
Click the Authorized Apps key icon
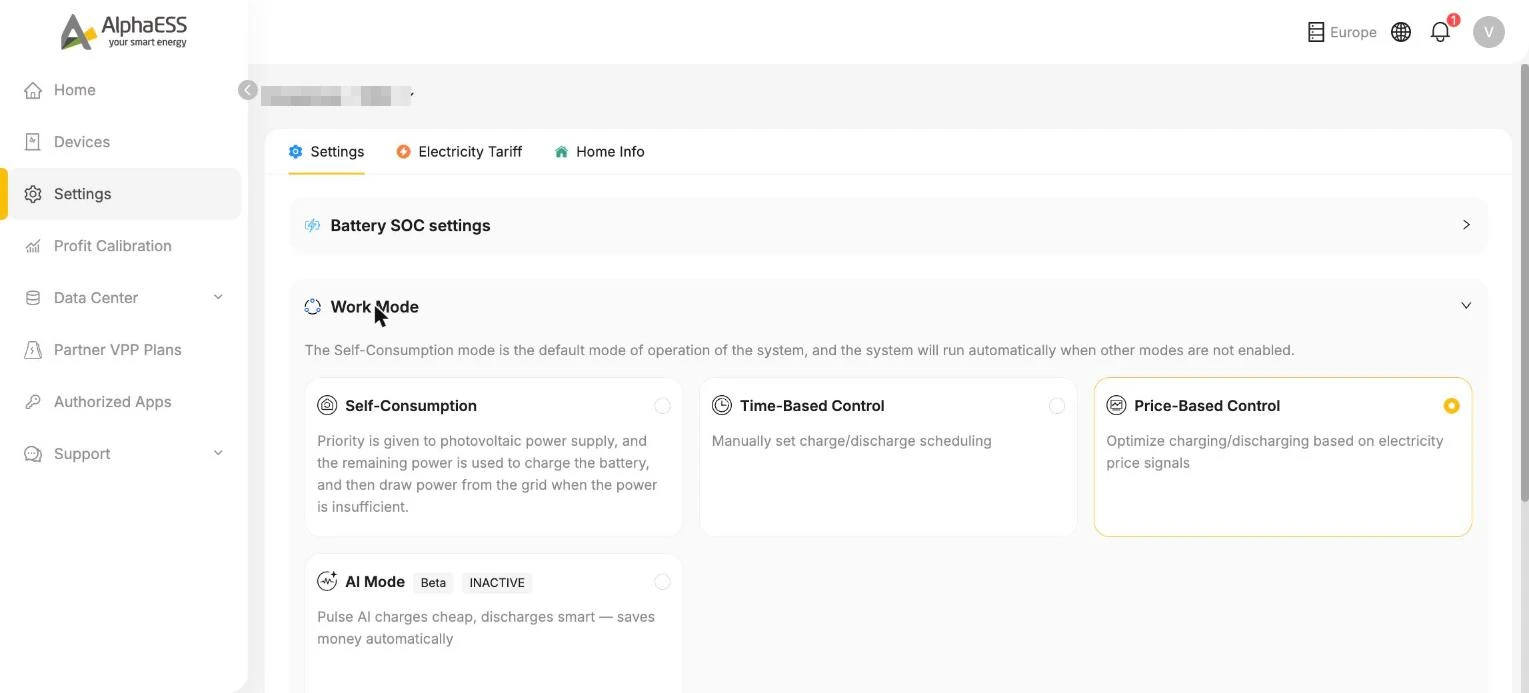tap(33, 402)
